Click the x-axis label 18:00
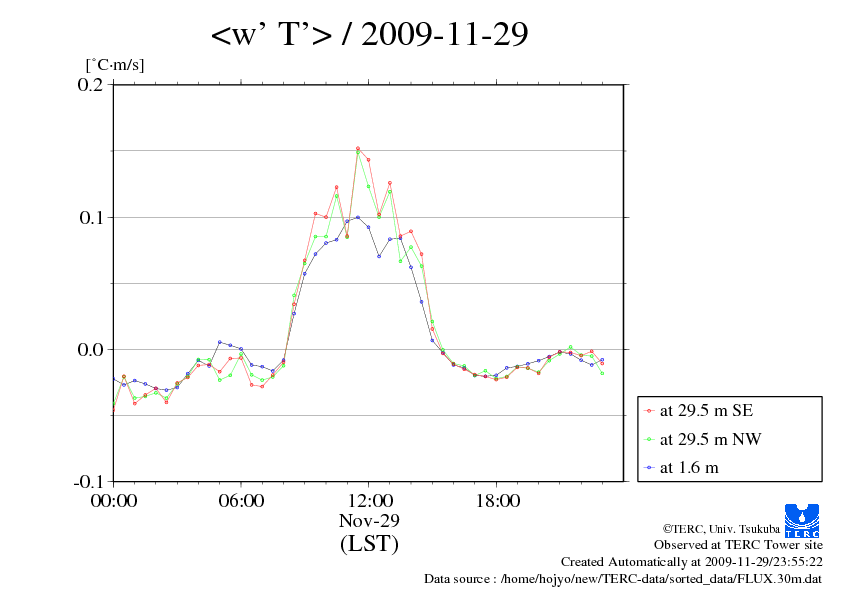The image size is (842, 595). tap(497, 500)
